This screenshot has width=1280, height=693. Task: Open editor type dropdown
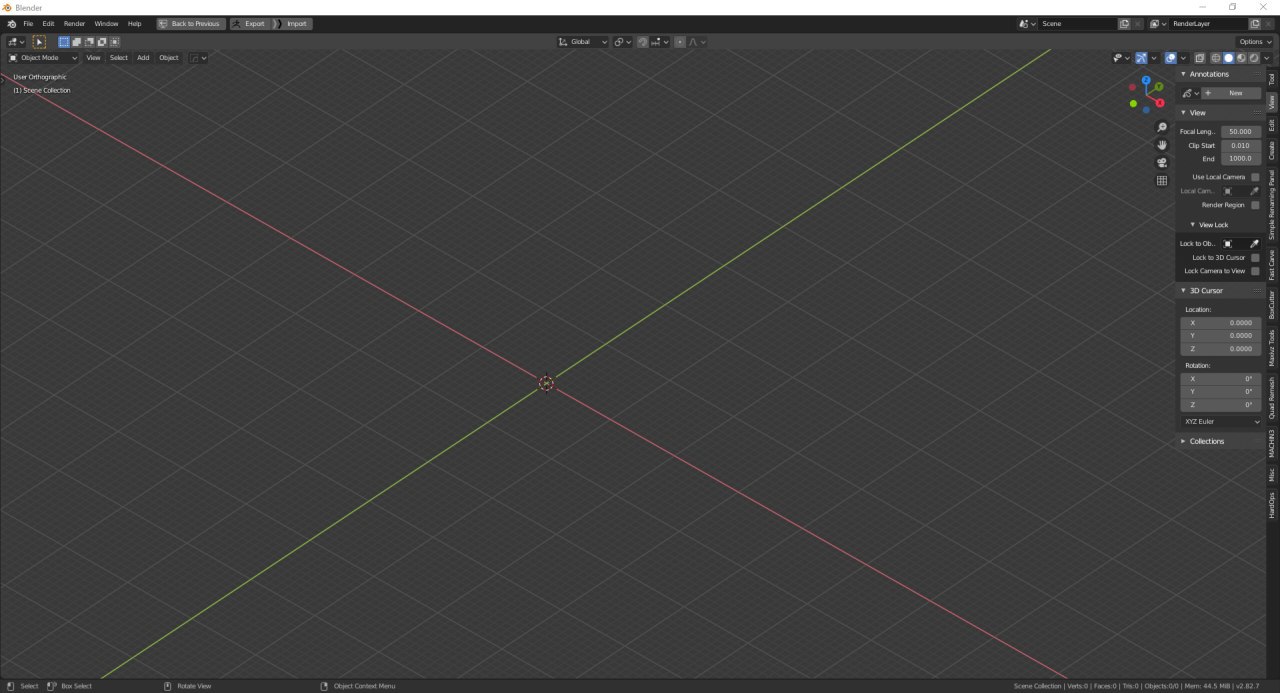tap(16, 42)
